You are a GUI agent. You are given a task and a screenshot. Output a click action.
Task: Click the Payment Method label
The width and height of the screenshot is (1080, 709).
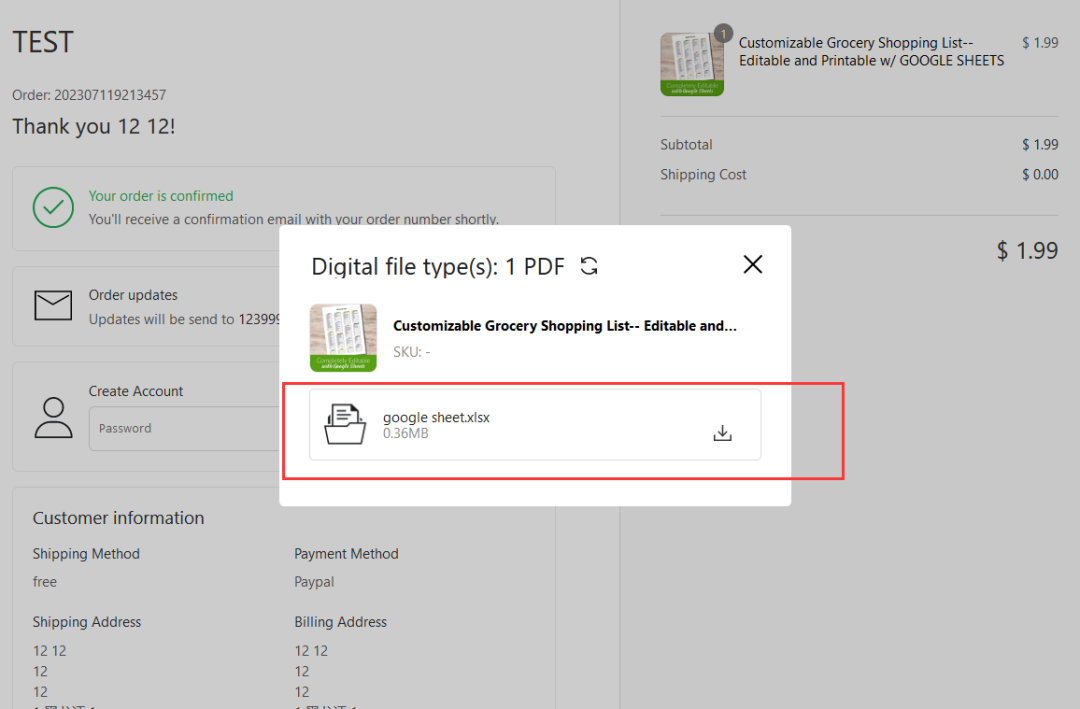tap(346, 554)
